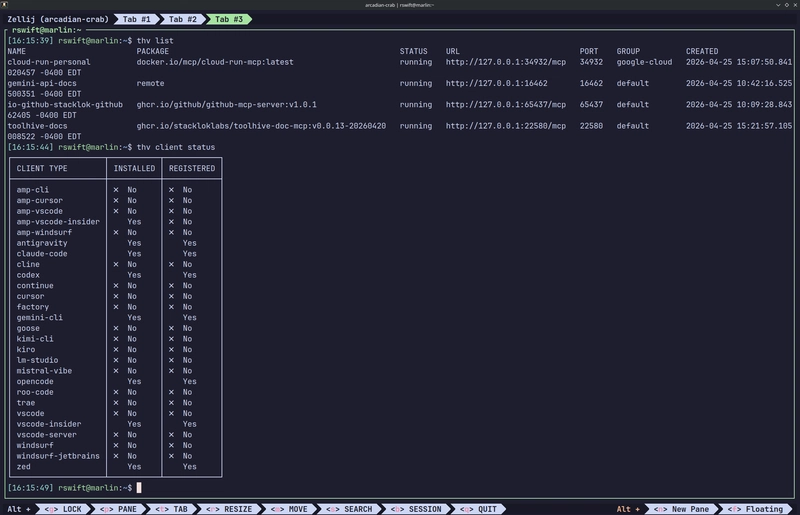This screenshot has height=515, width=800.
Task: Click the New Pane shortcut item
Action: [681, 509]
